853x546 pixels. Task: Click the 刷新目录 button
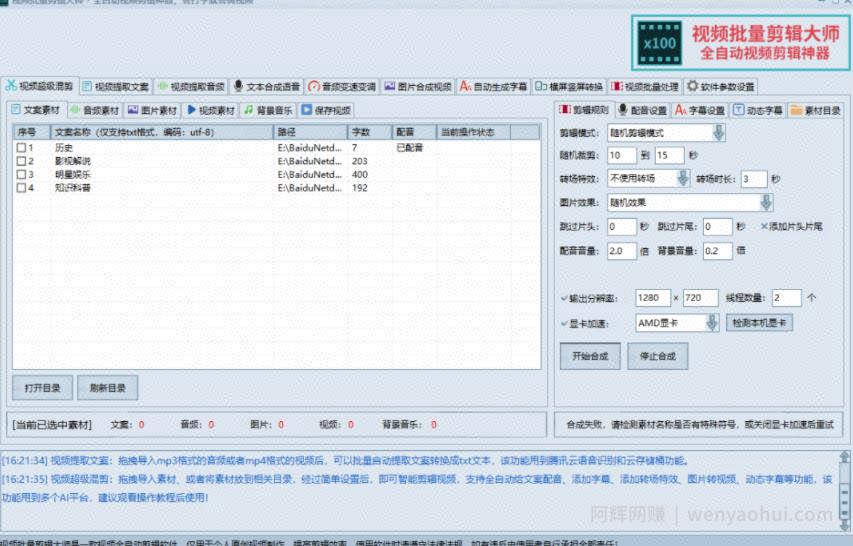(x=108, y=388)
